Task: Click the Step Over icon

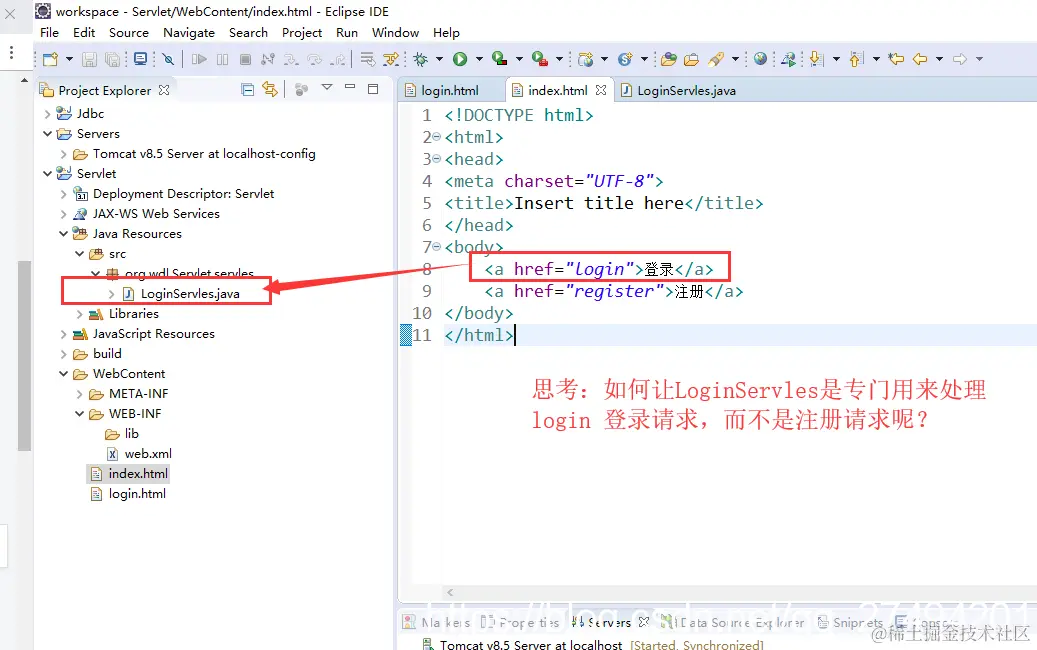Action: coord(314,60)
